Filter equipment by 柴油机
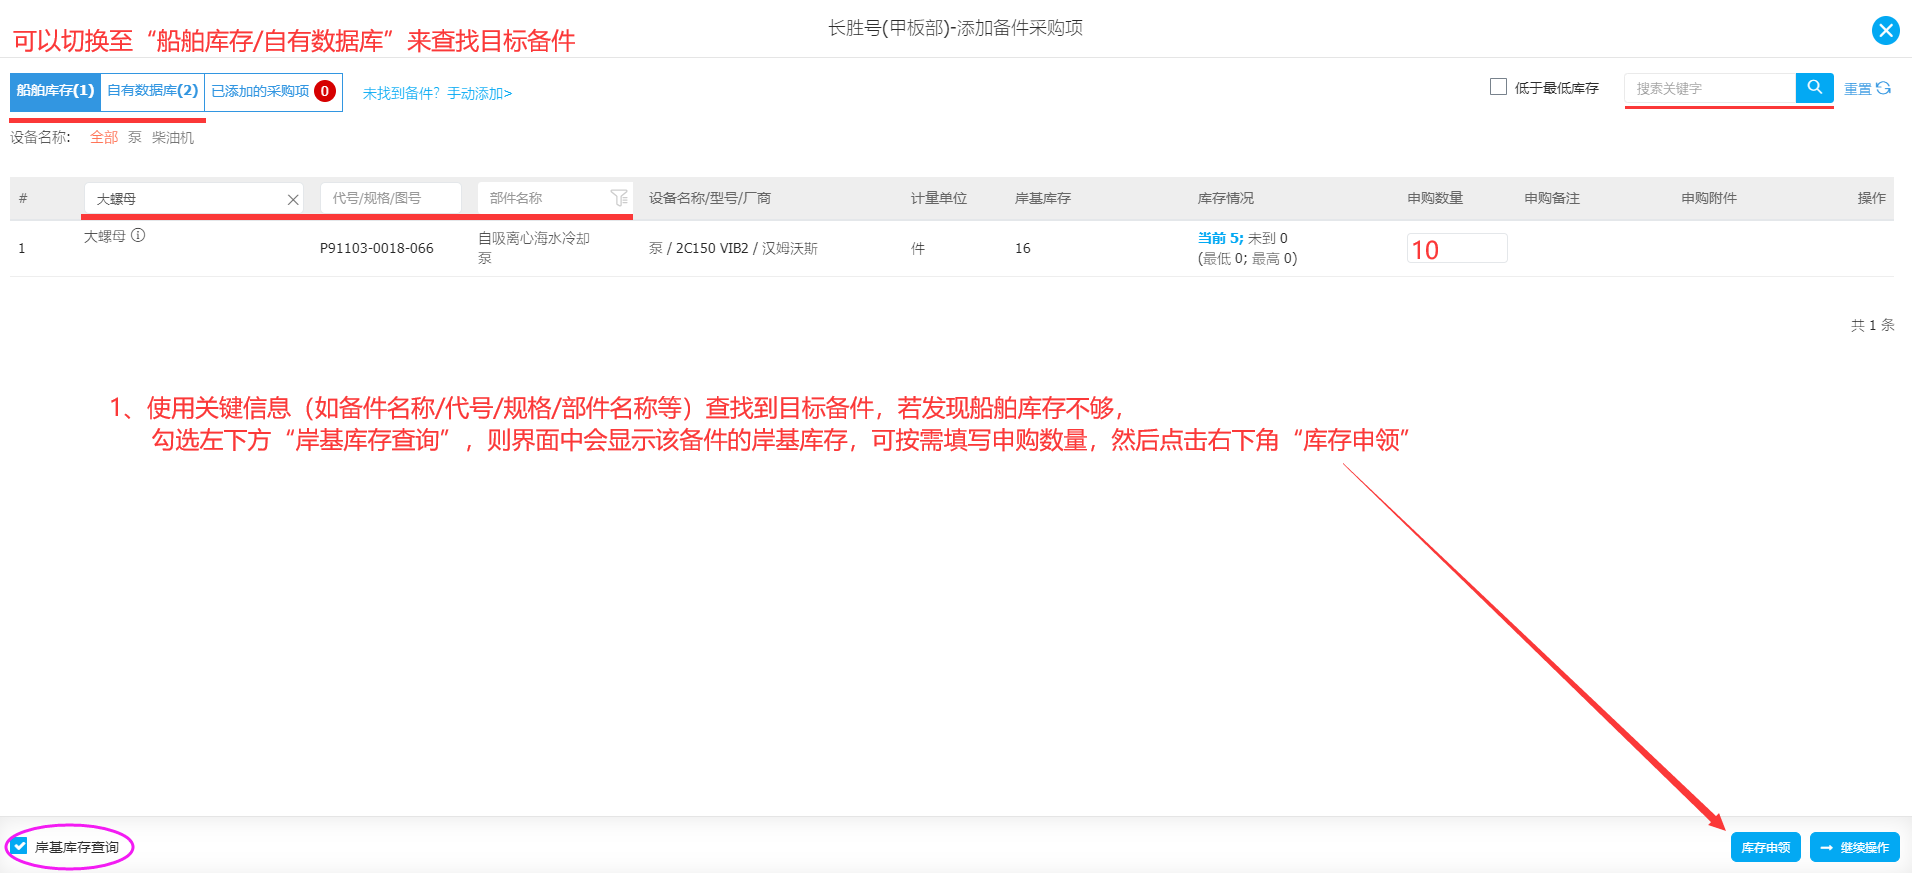 173,137
